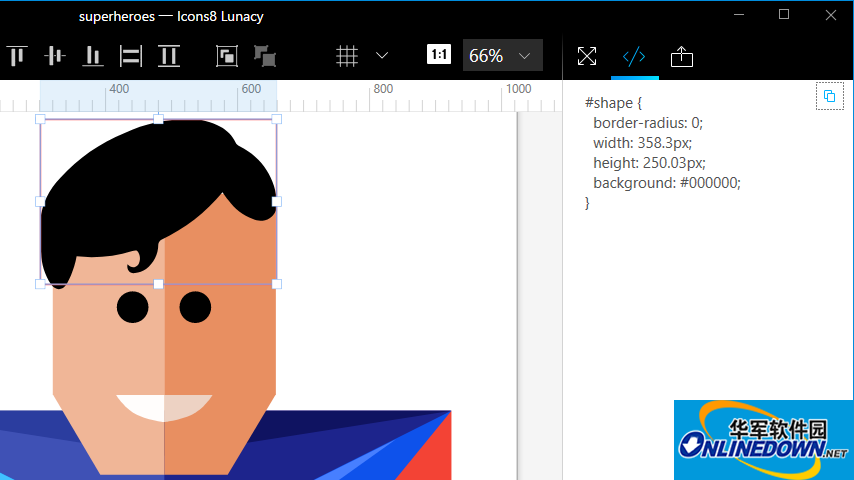Expand the grid options arrow
The width and height of the screenshot is (854, 480).
382,56
